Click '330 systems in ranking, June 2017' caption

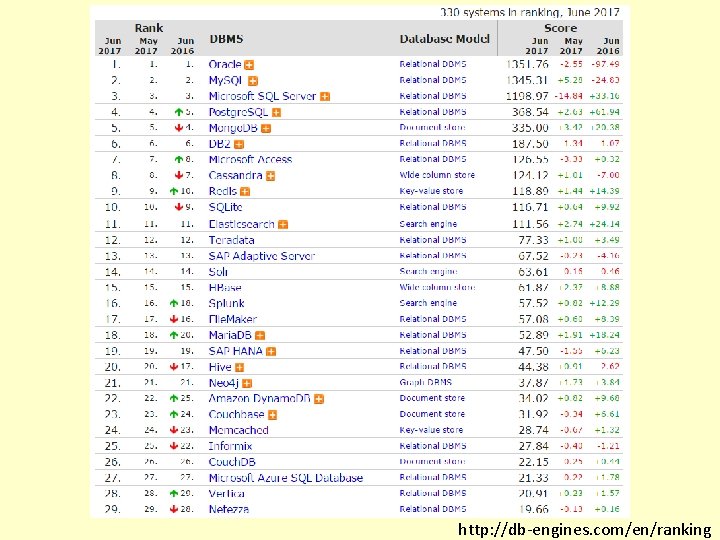click(x=529, y=12)
